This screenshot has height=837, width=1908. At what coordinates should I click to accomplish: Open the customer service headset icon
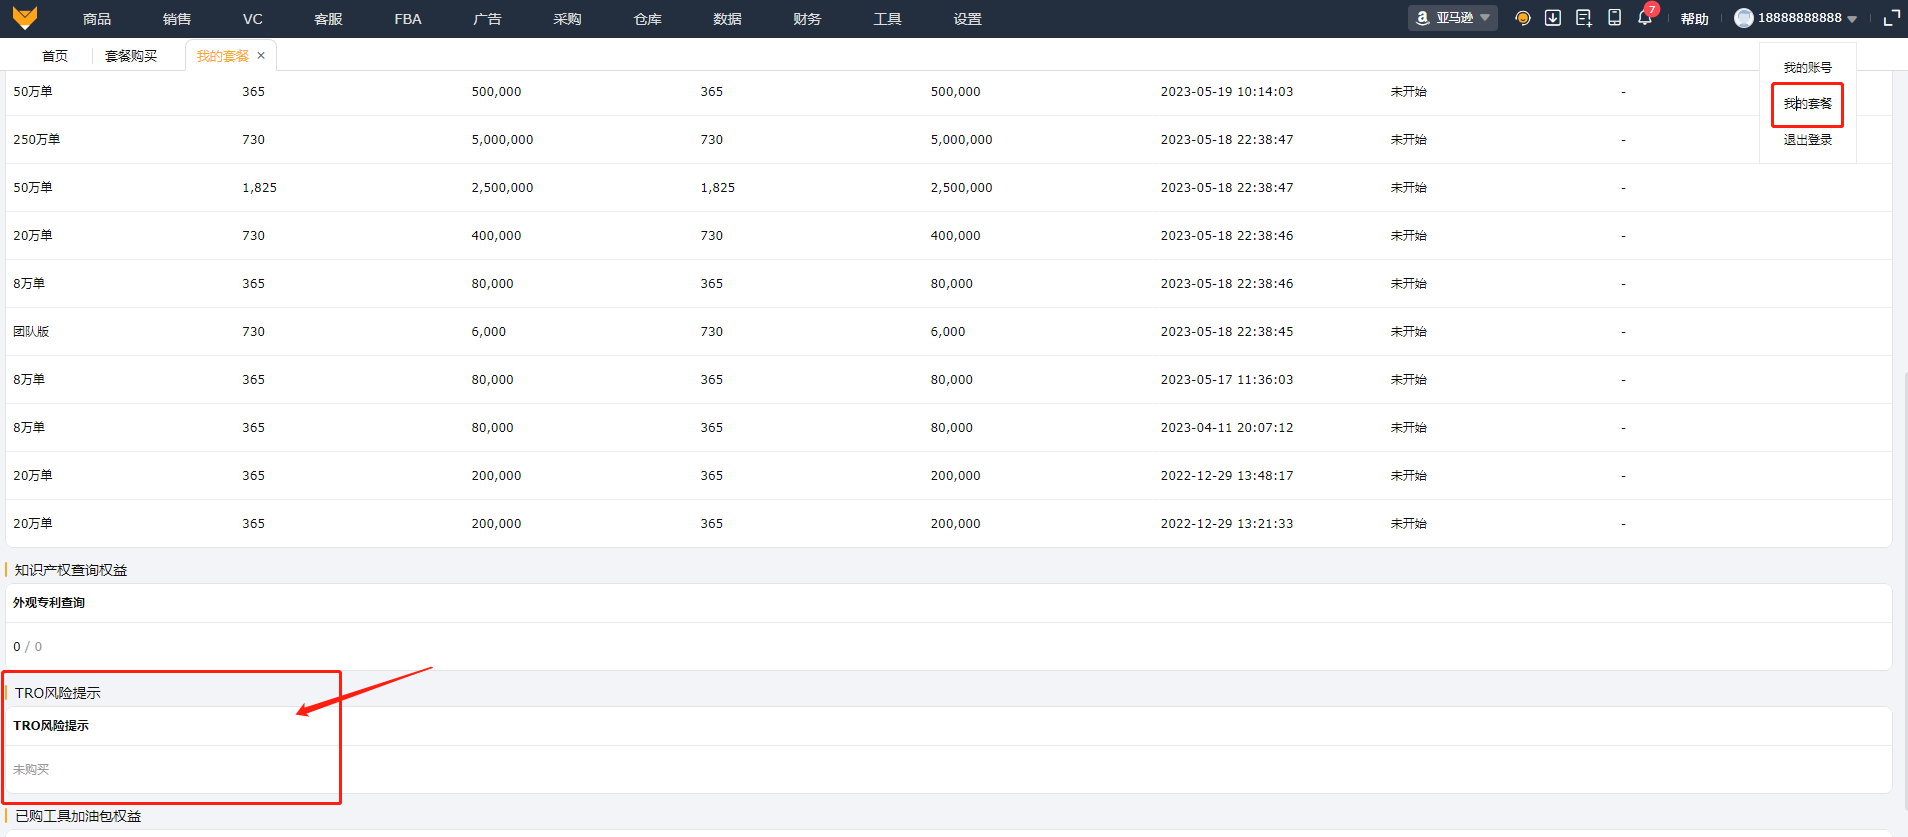click(1523, 18)
